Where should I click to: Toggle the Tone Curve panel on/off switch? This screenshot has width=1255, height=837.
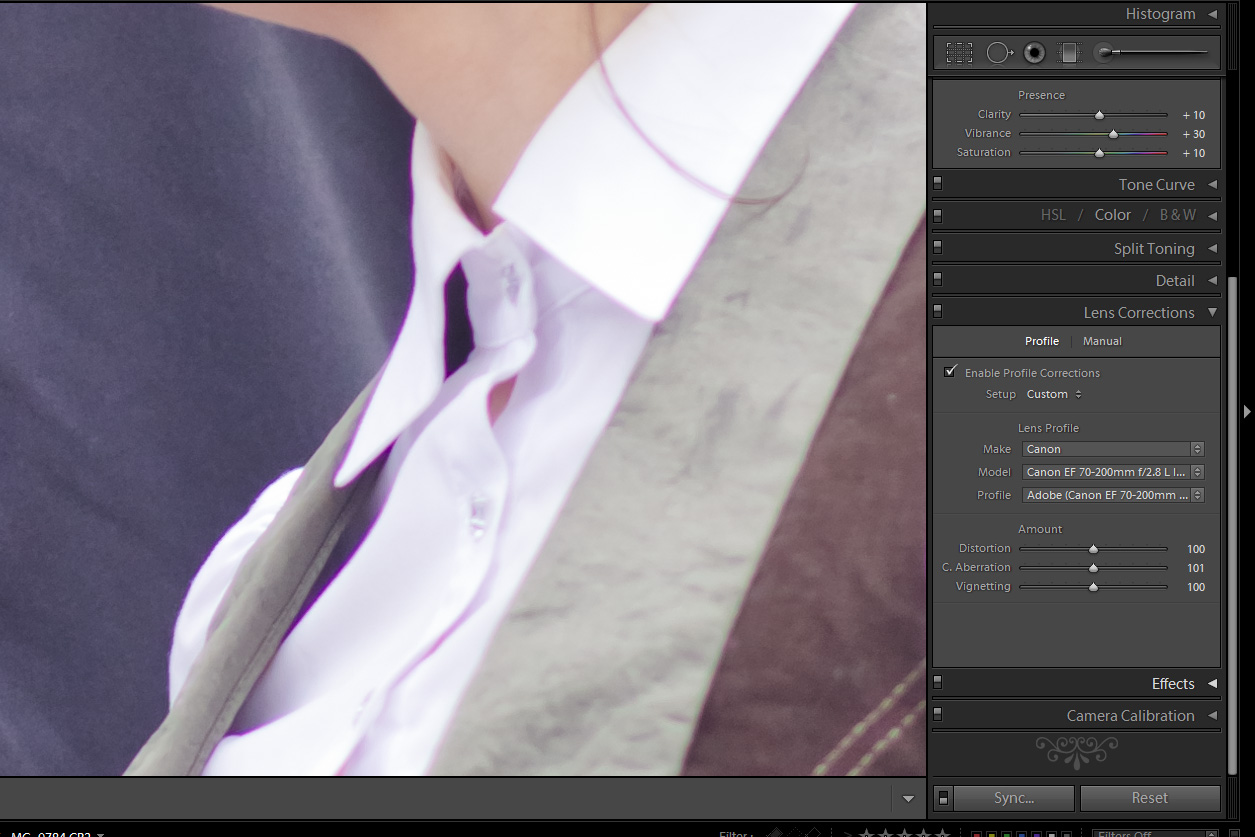[x=938, y=184]
